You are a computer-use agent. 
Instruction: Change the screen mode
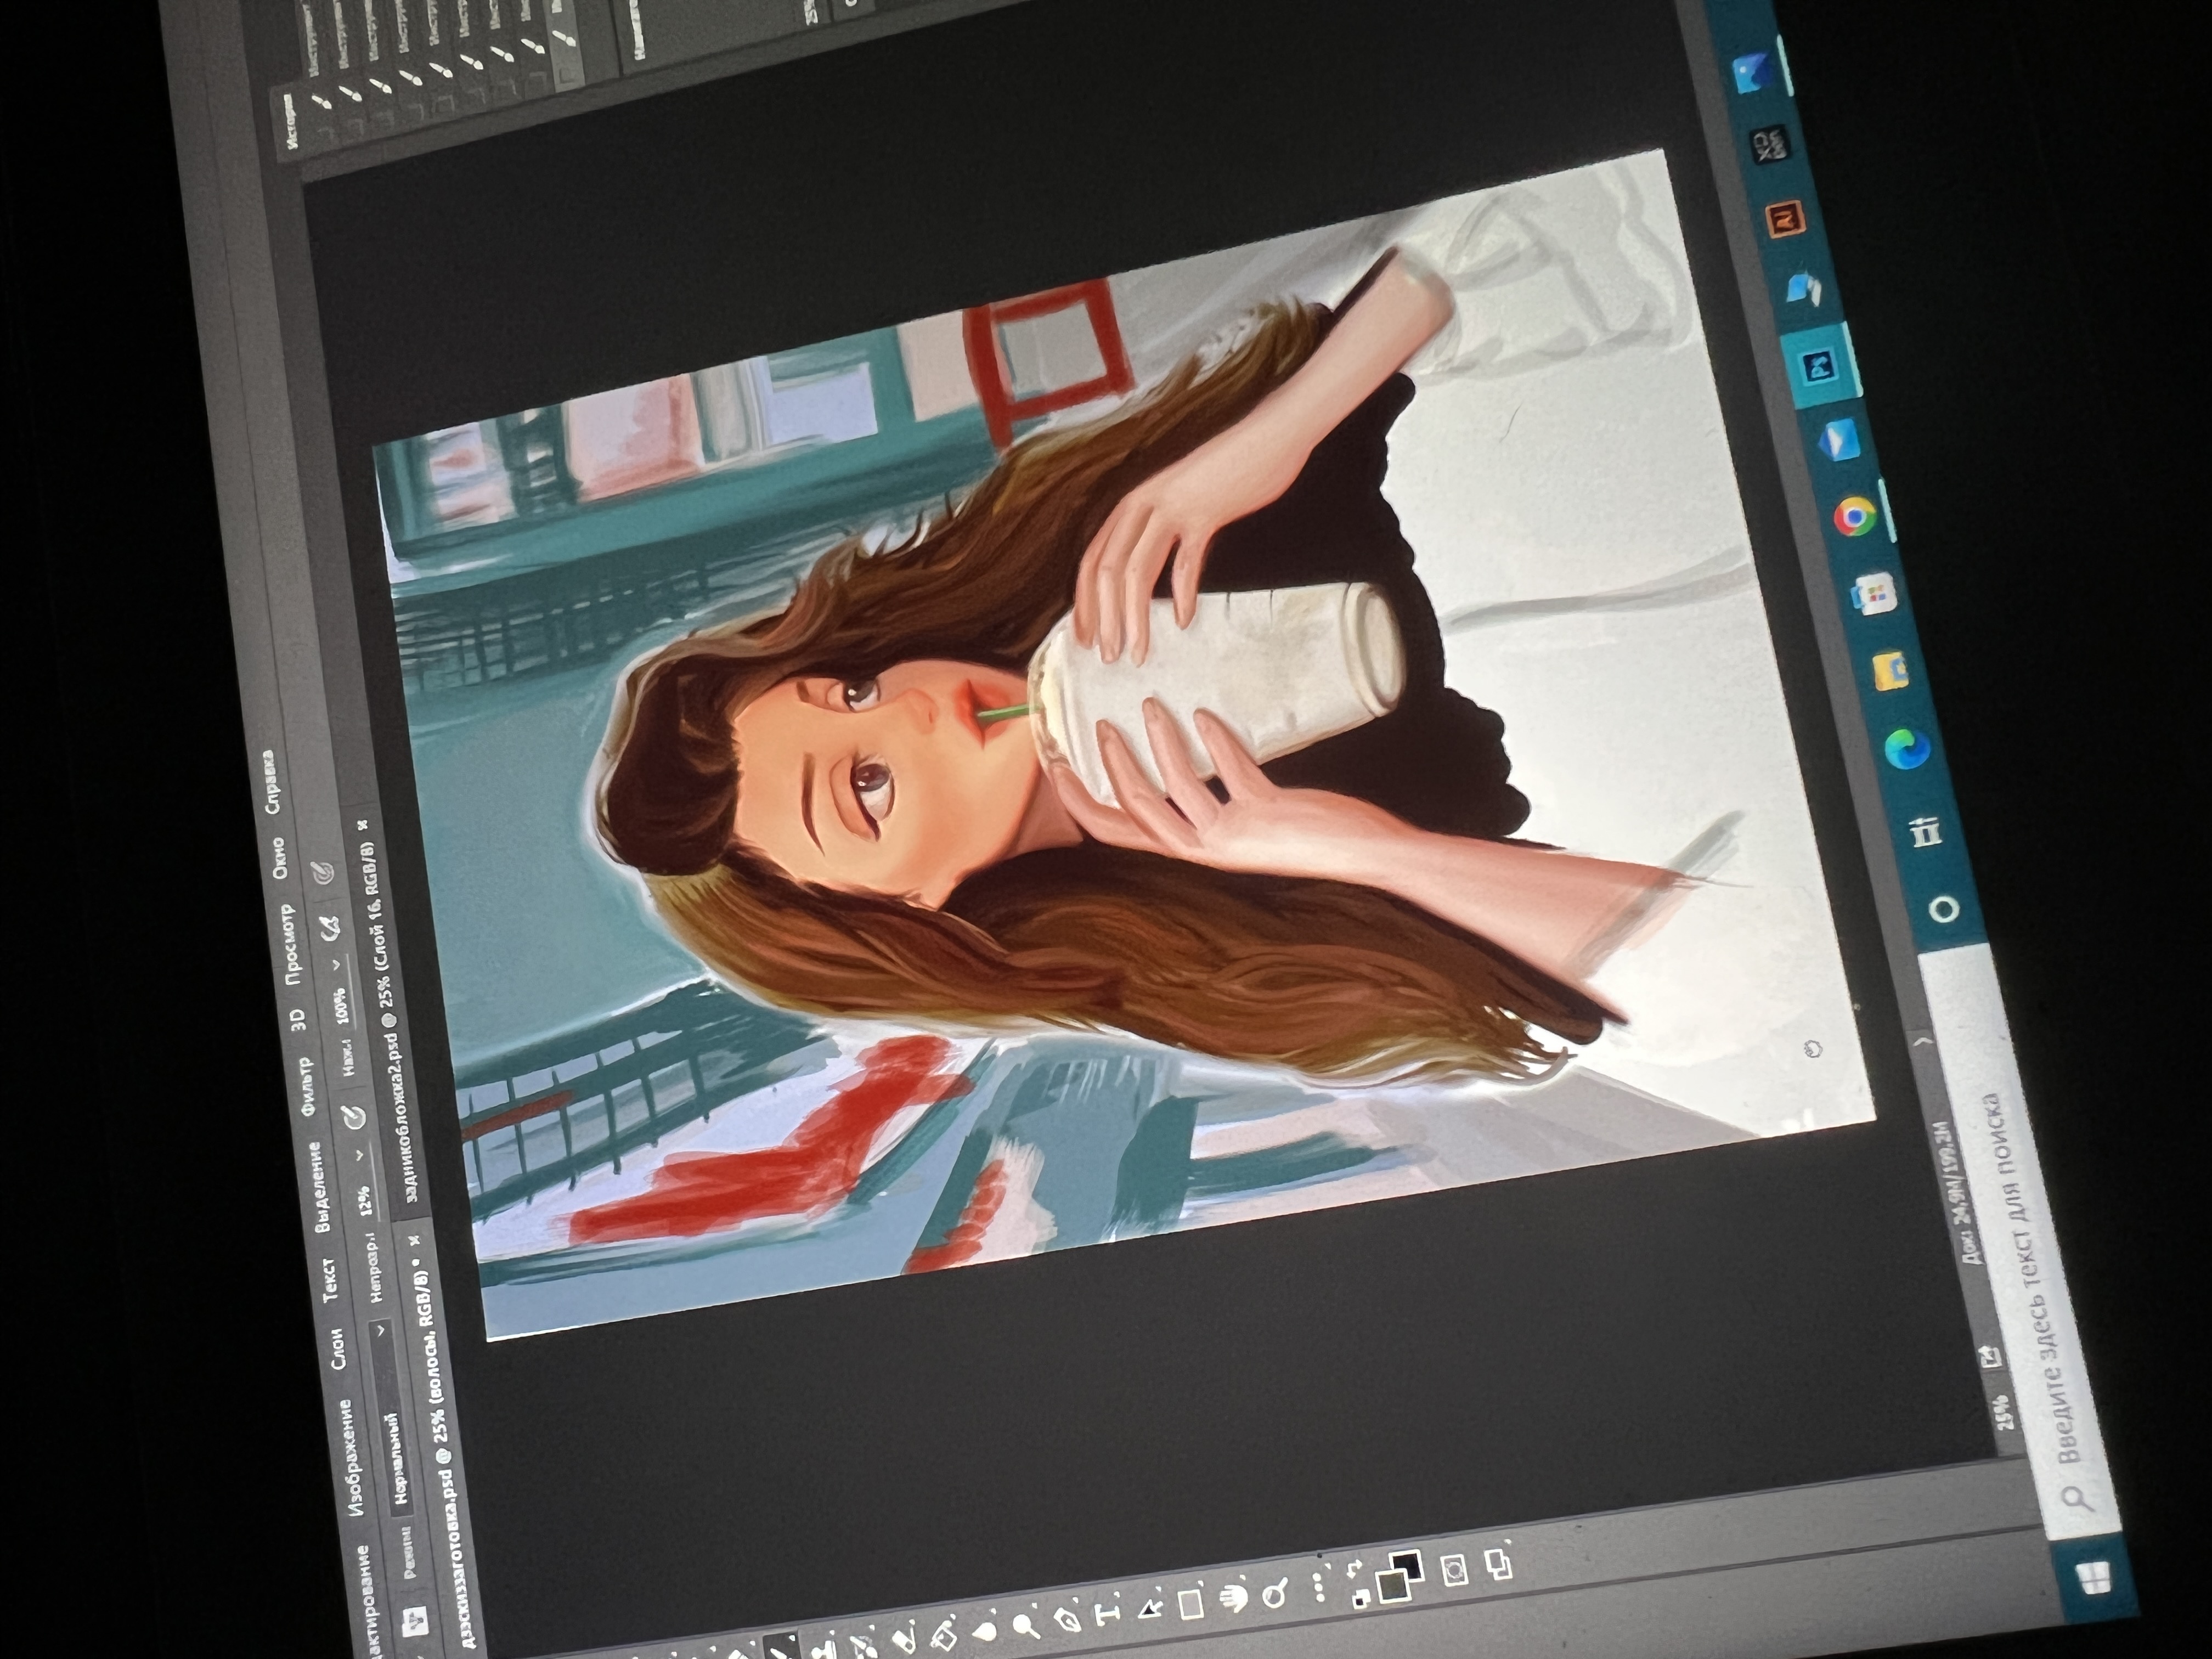click(x=1499, y=1564)
